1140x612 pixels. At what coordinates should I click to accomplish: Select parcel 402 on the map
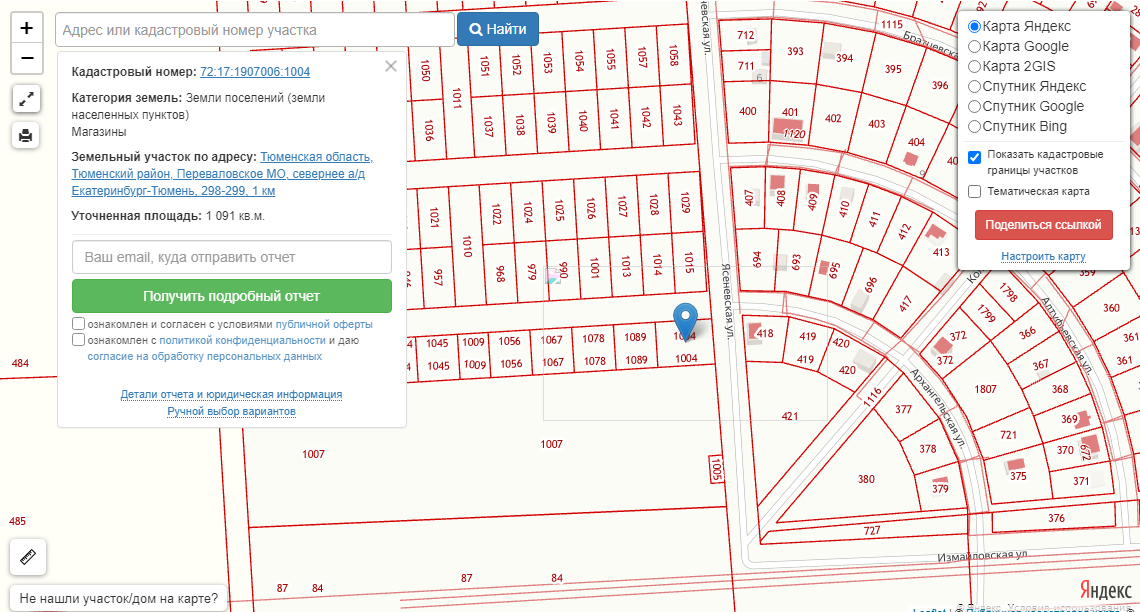pyautogui.click(x=833, y=118)
